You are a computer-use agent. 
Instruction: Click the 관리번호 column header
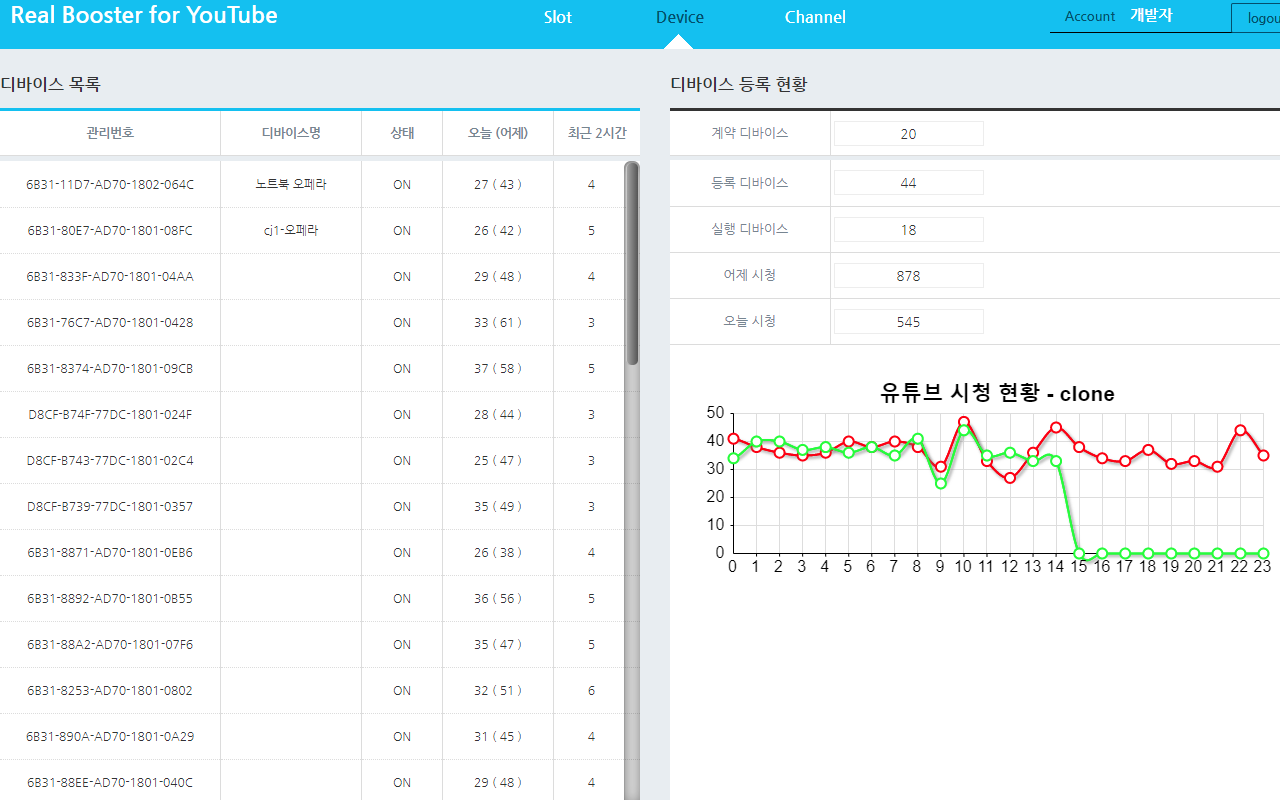110,133
